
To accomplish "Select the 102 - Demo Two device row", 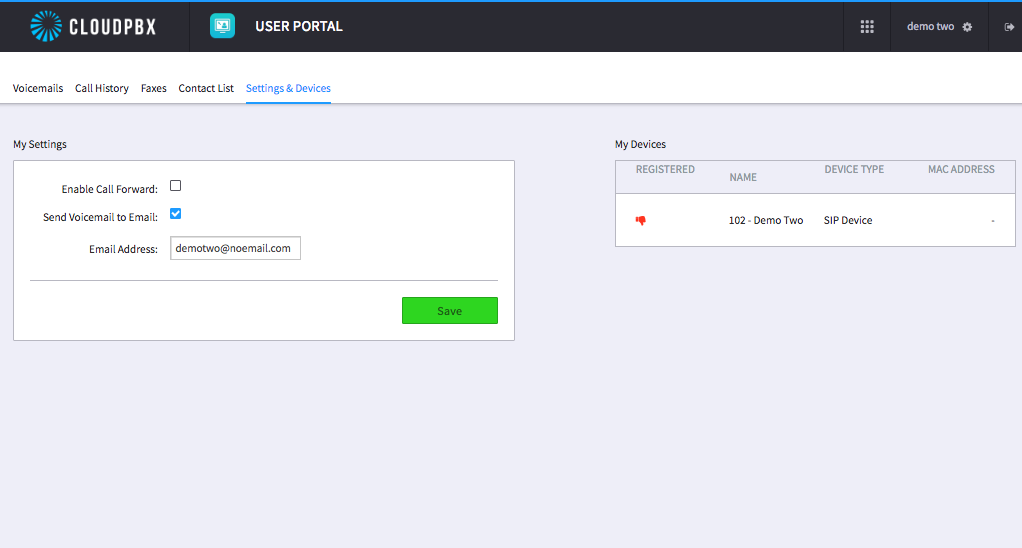I will 815,220.
